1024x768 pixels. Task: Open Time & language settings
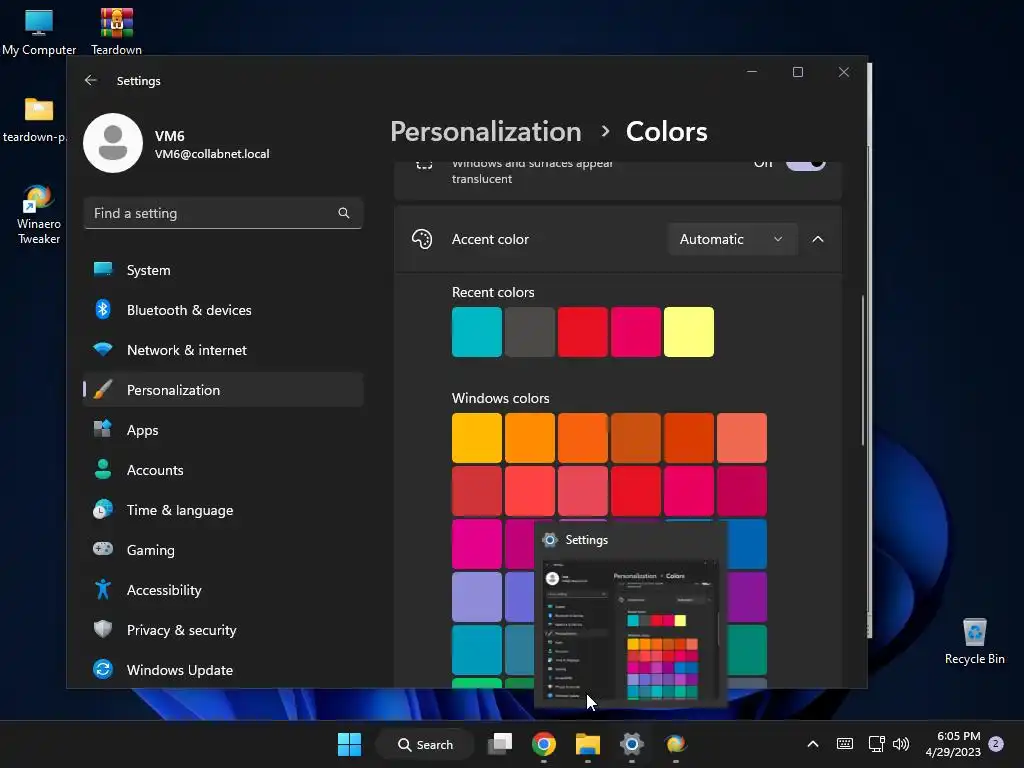point(223,510)
